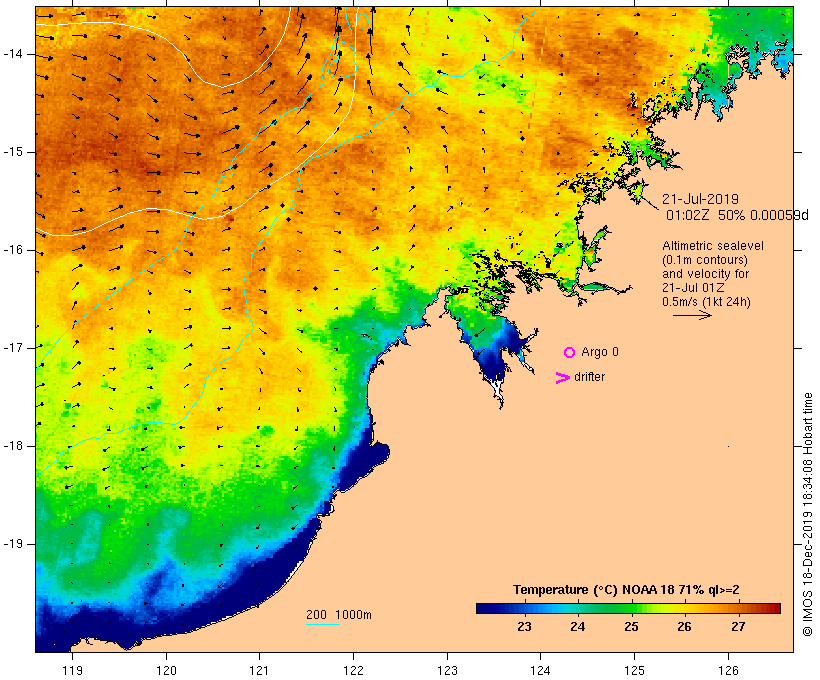This screenshot has width=820, height=680.
Task: Click the 27 label on the temperature scale
Action: tap(738, 626)
